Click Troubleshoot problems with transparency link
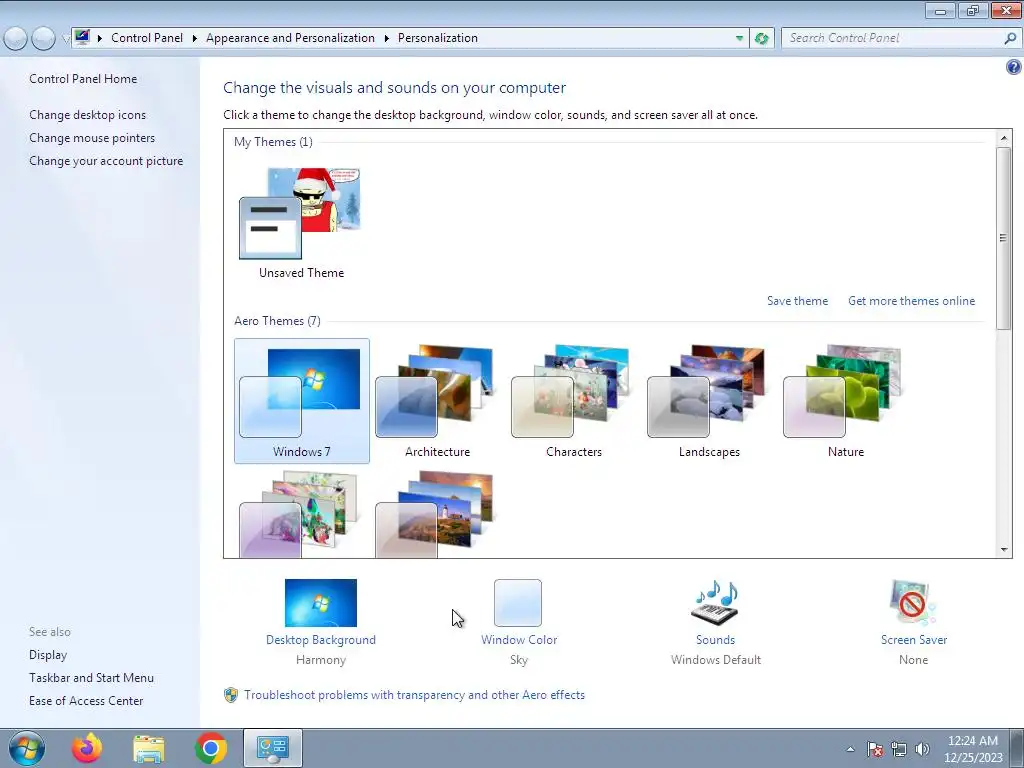The image size is (1024, 768). (x=414, y=695)
